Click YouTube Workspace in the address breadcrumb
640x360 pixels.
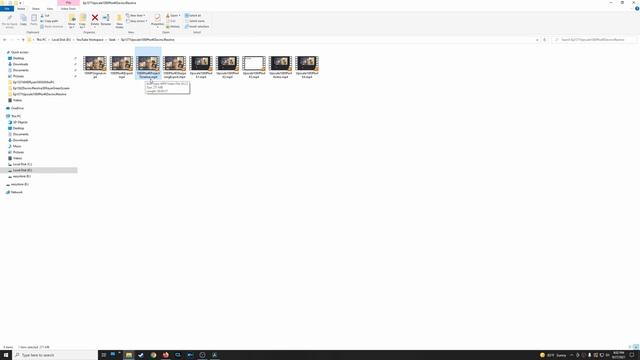coord(90,40)
